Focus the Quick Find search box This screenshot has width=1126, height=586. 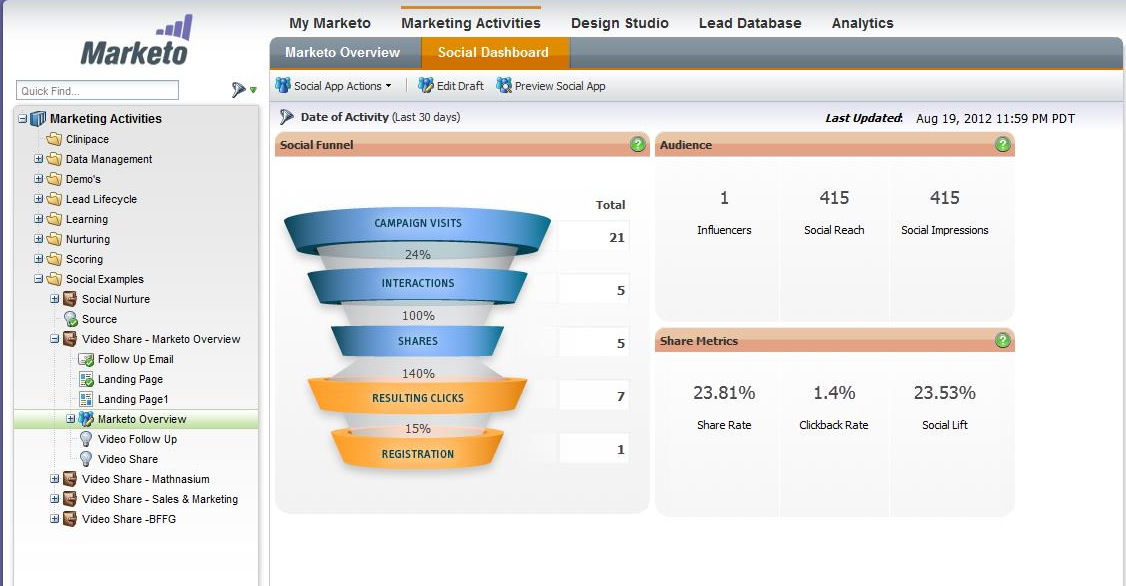click(97, 90)
